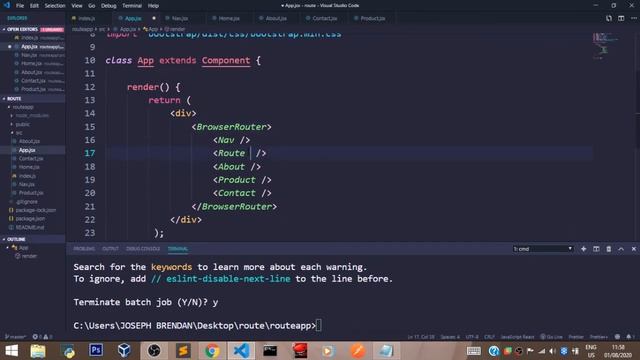This screenshot has width=640, height=360.
Task: Open the Edit menu
Action: [34, 6]
